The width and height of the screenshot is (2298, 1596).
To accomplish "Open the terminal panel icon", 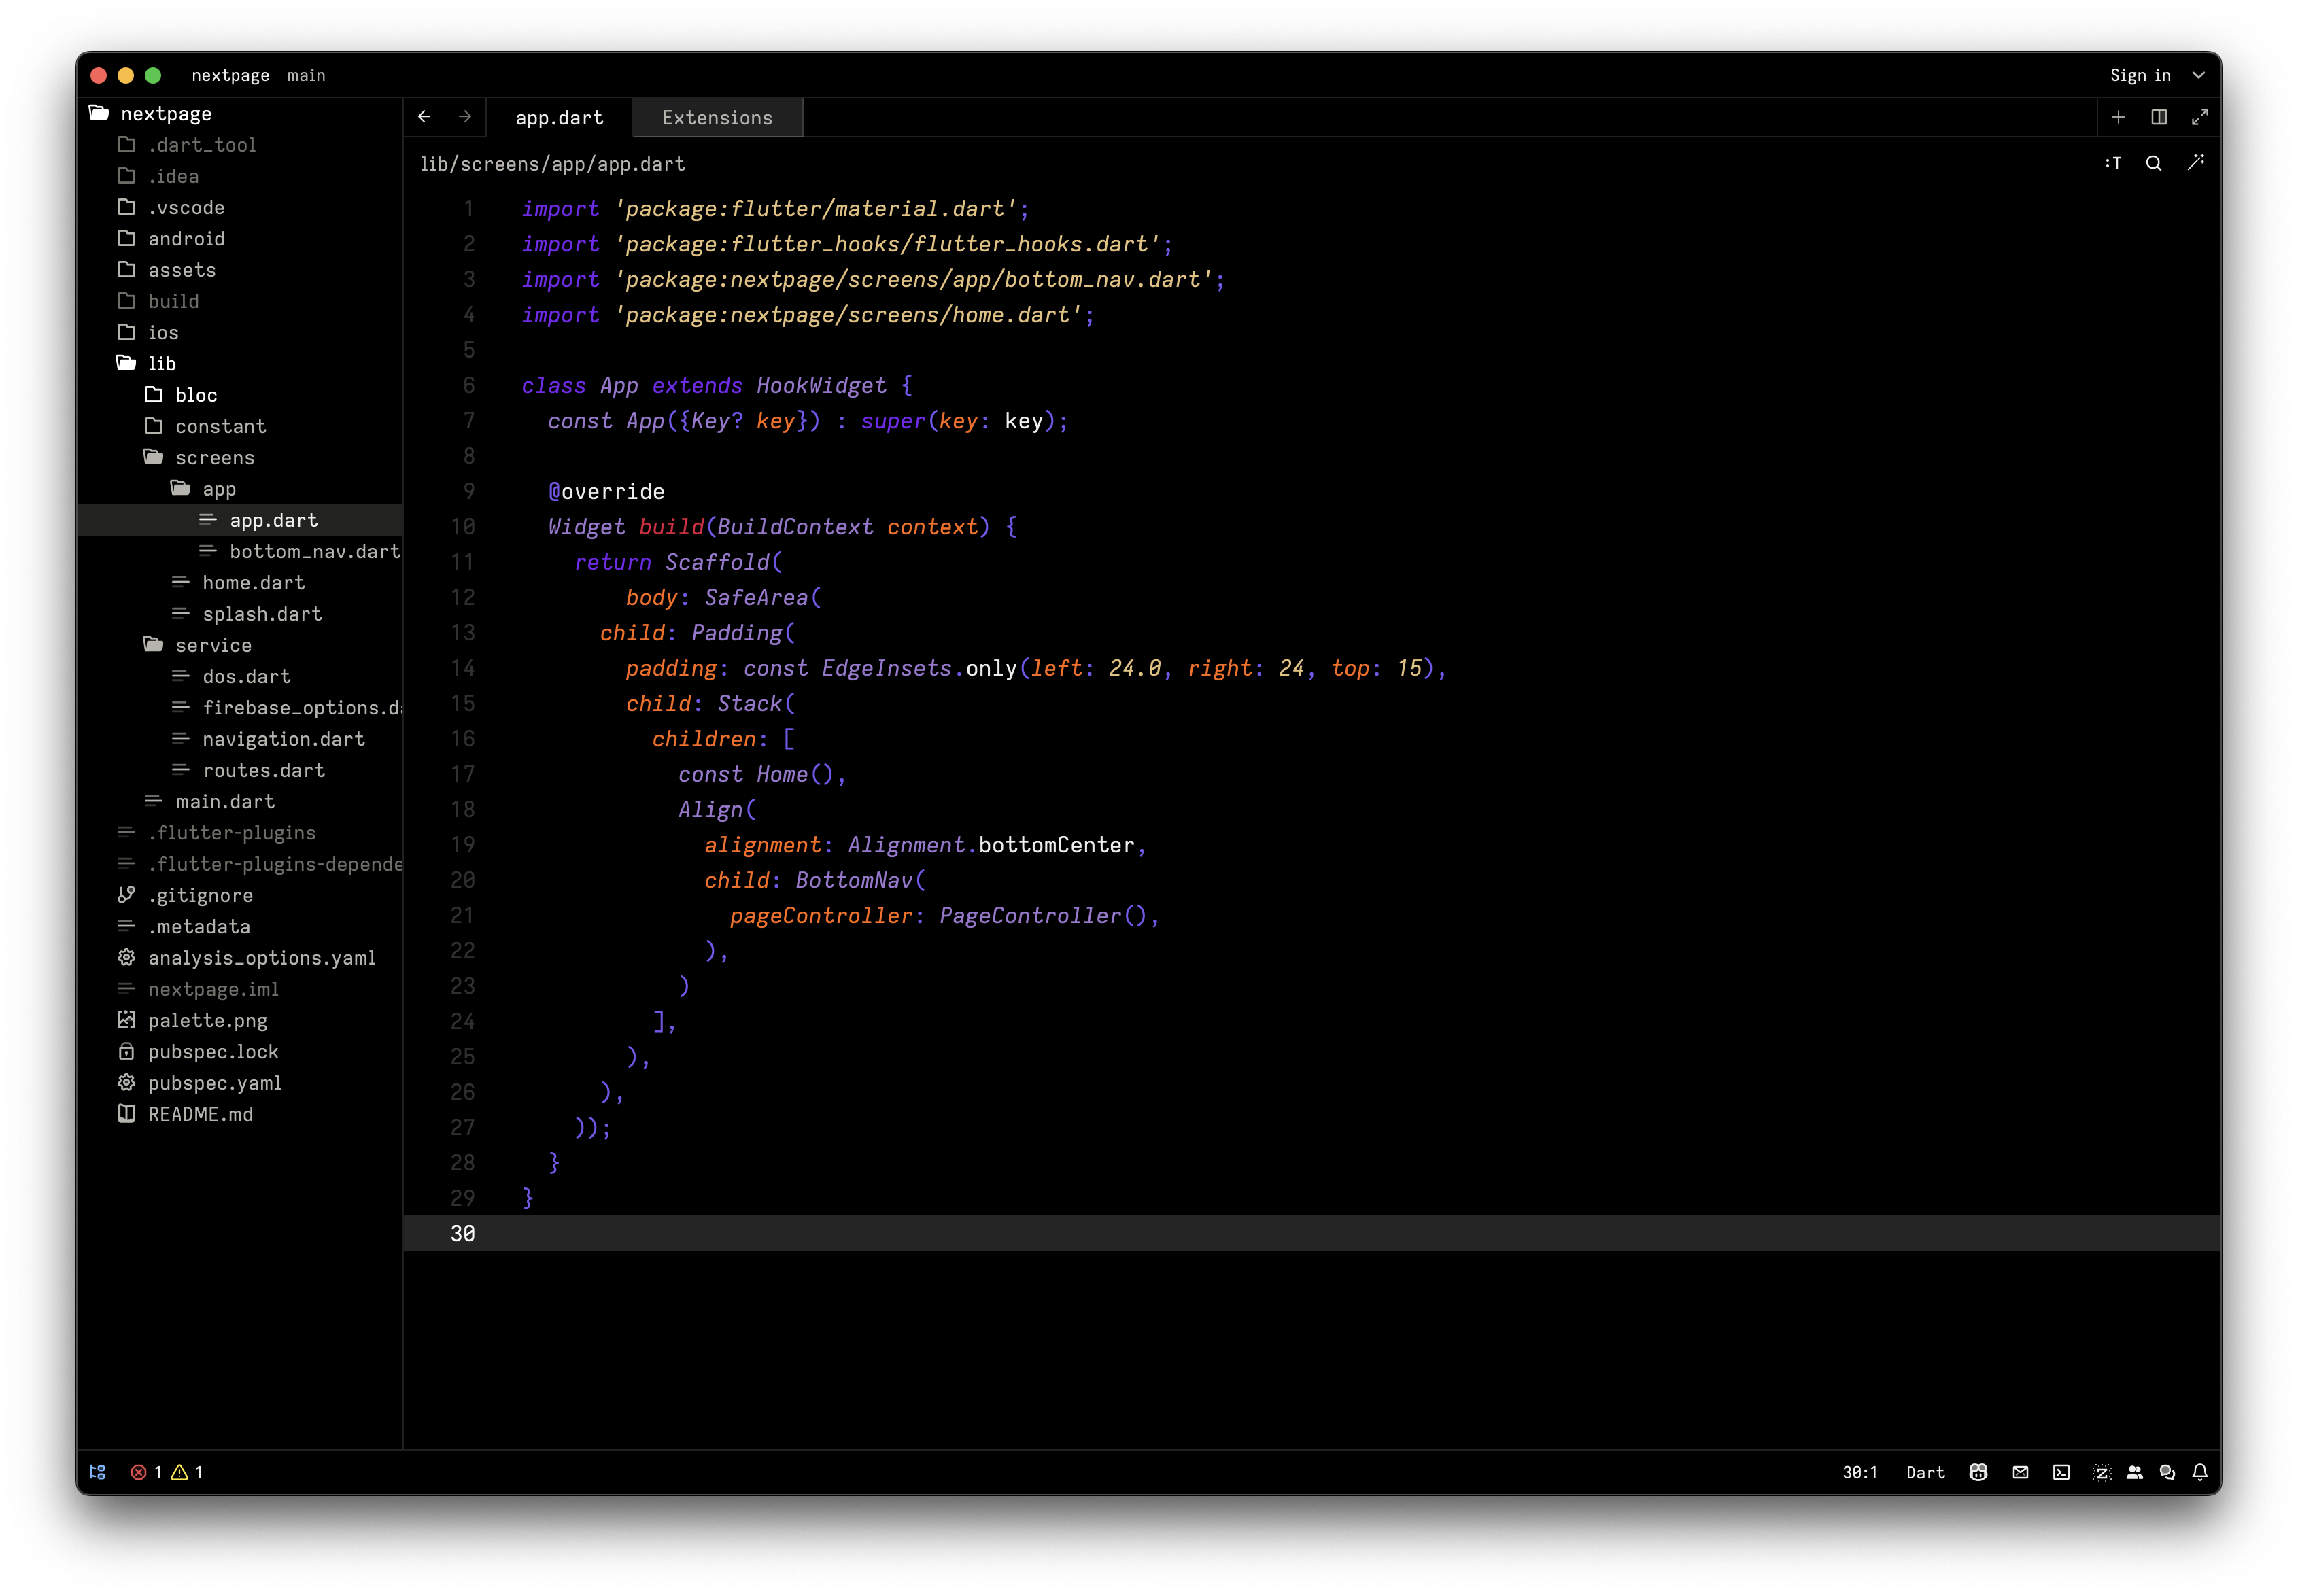I will click(x=2061, y=1472).
